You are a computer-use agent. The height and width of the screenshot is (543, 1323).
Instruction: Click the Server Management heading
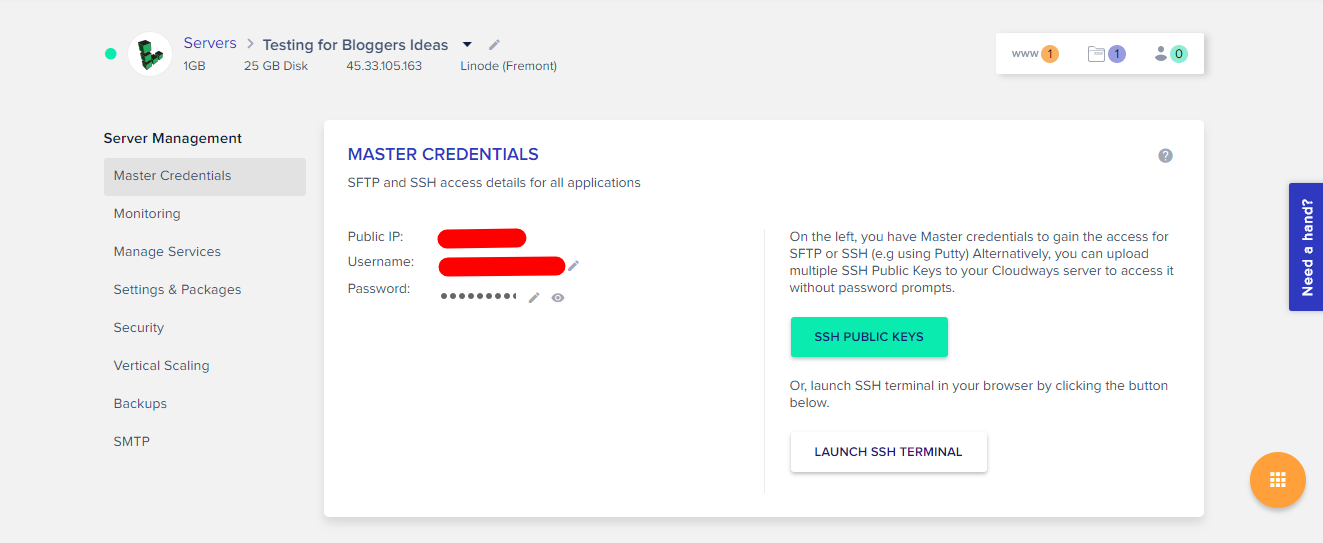[x=173, y=138]
